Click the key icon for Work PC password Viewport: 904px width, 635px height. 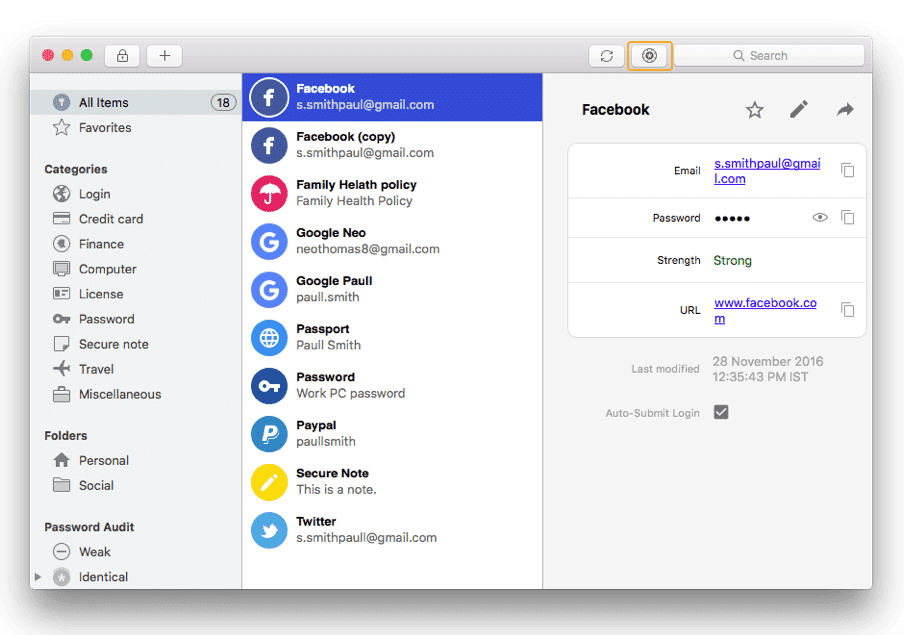269,386
